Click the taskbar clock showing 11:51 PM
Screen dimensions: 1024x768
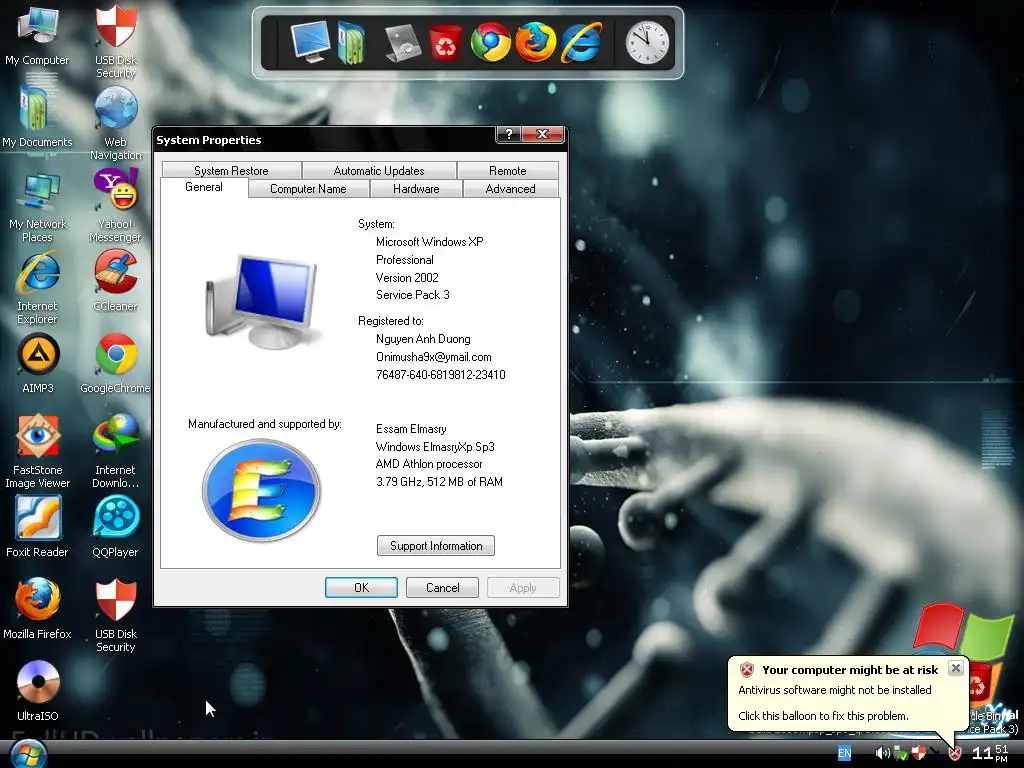[990, 753]
